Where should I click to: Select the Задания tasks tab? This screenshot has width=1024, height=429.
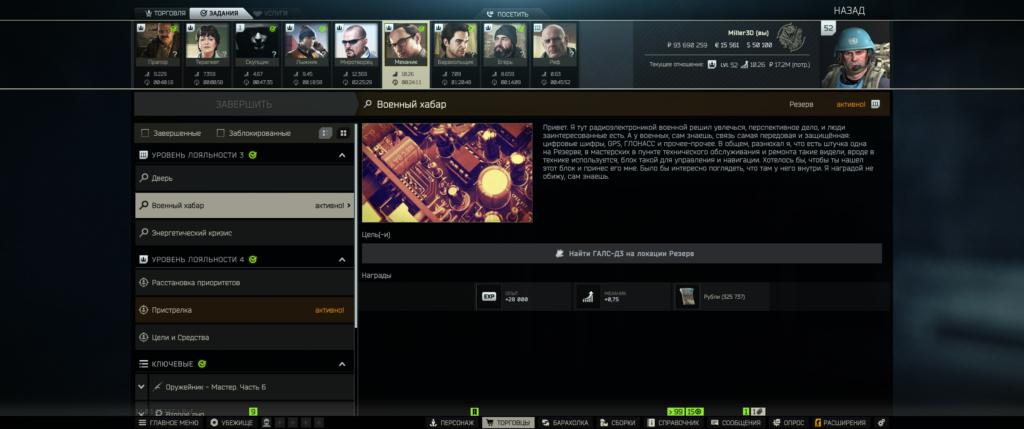coord(219,13)
